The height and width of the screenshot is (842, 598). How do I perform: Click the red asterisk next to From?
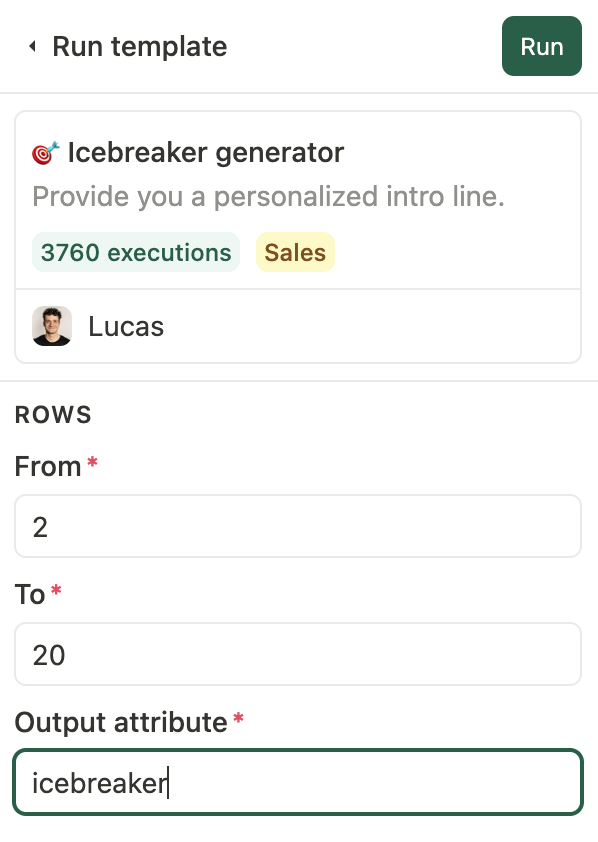[92, 462]
